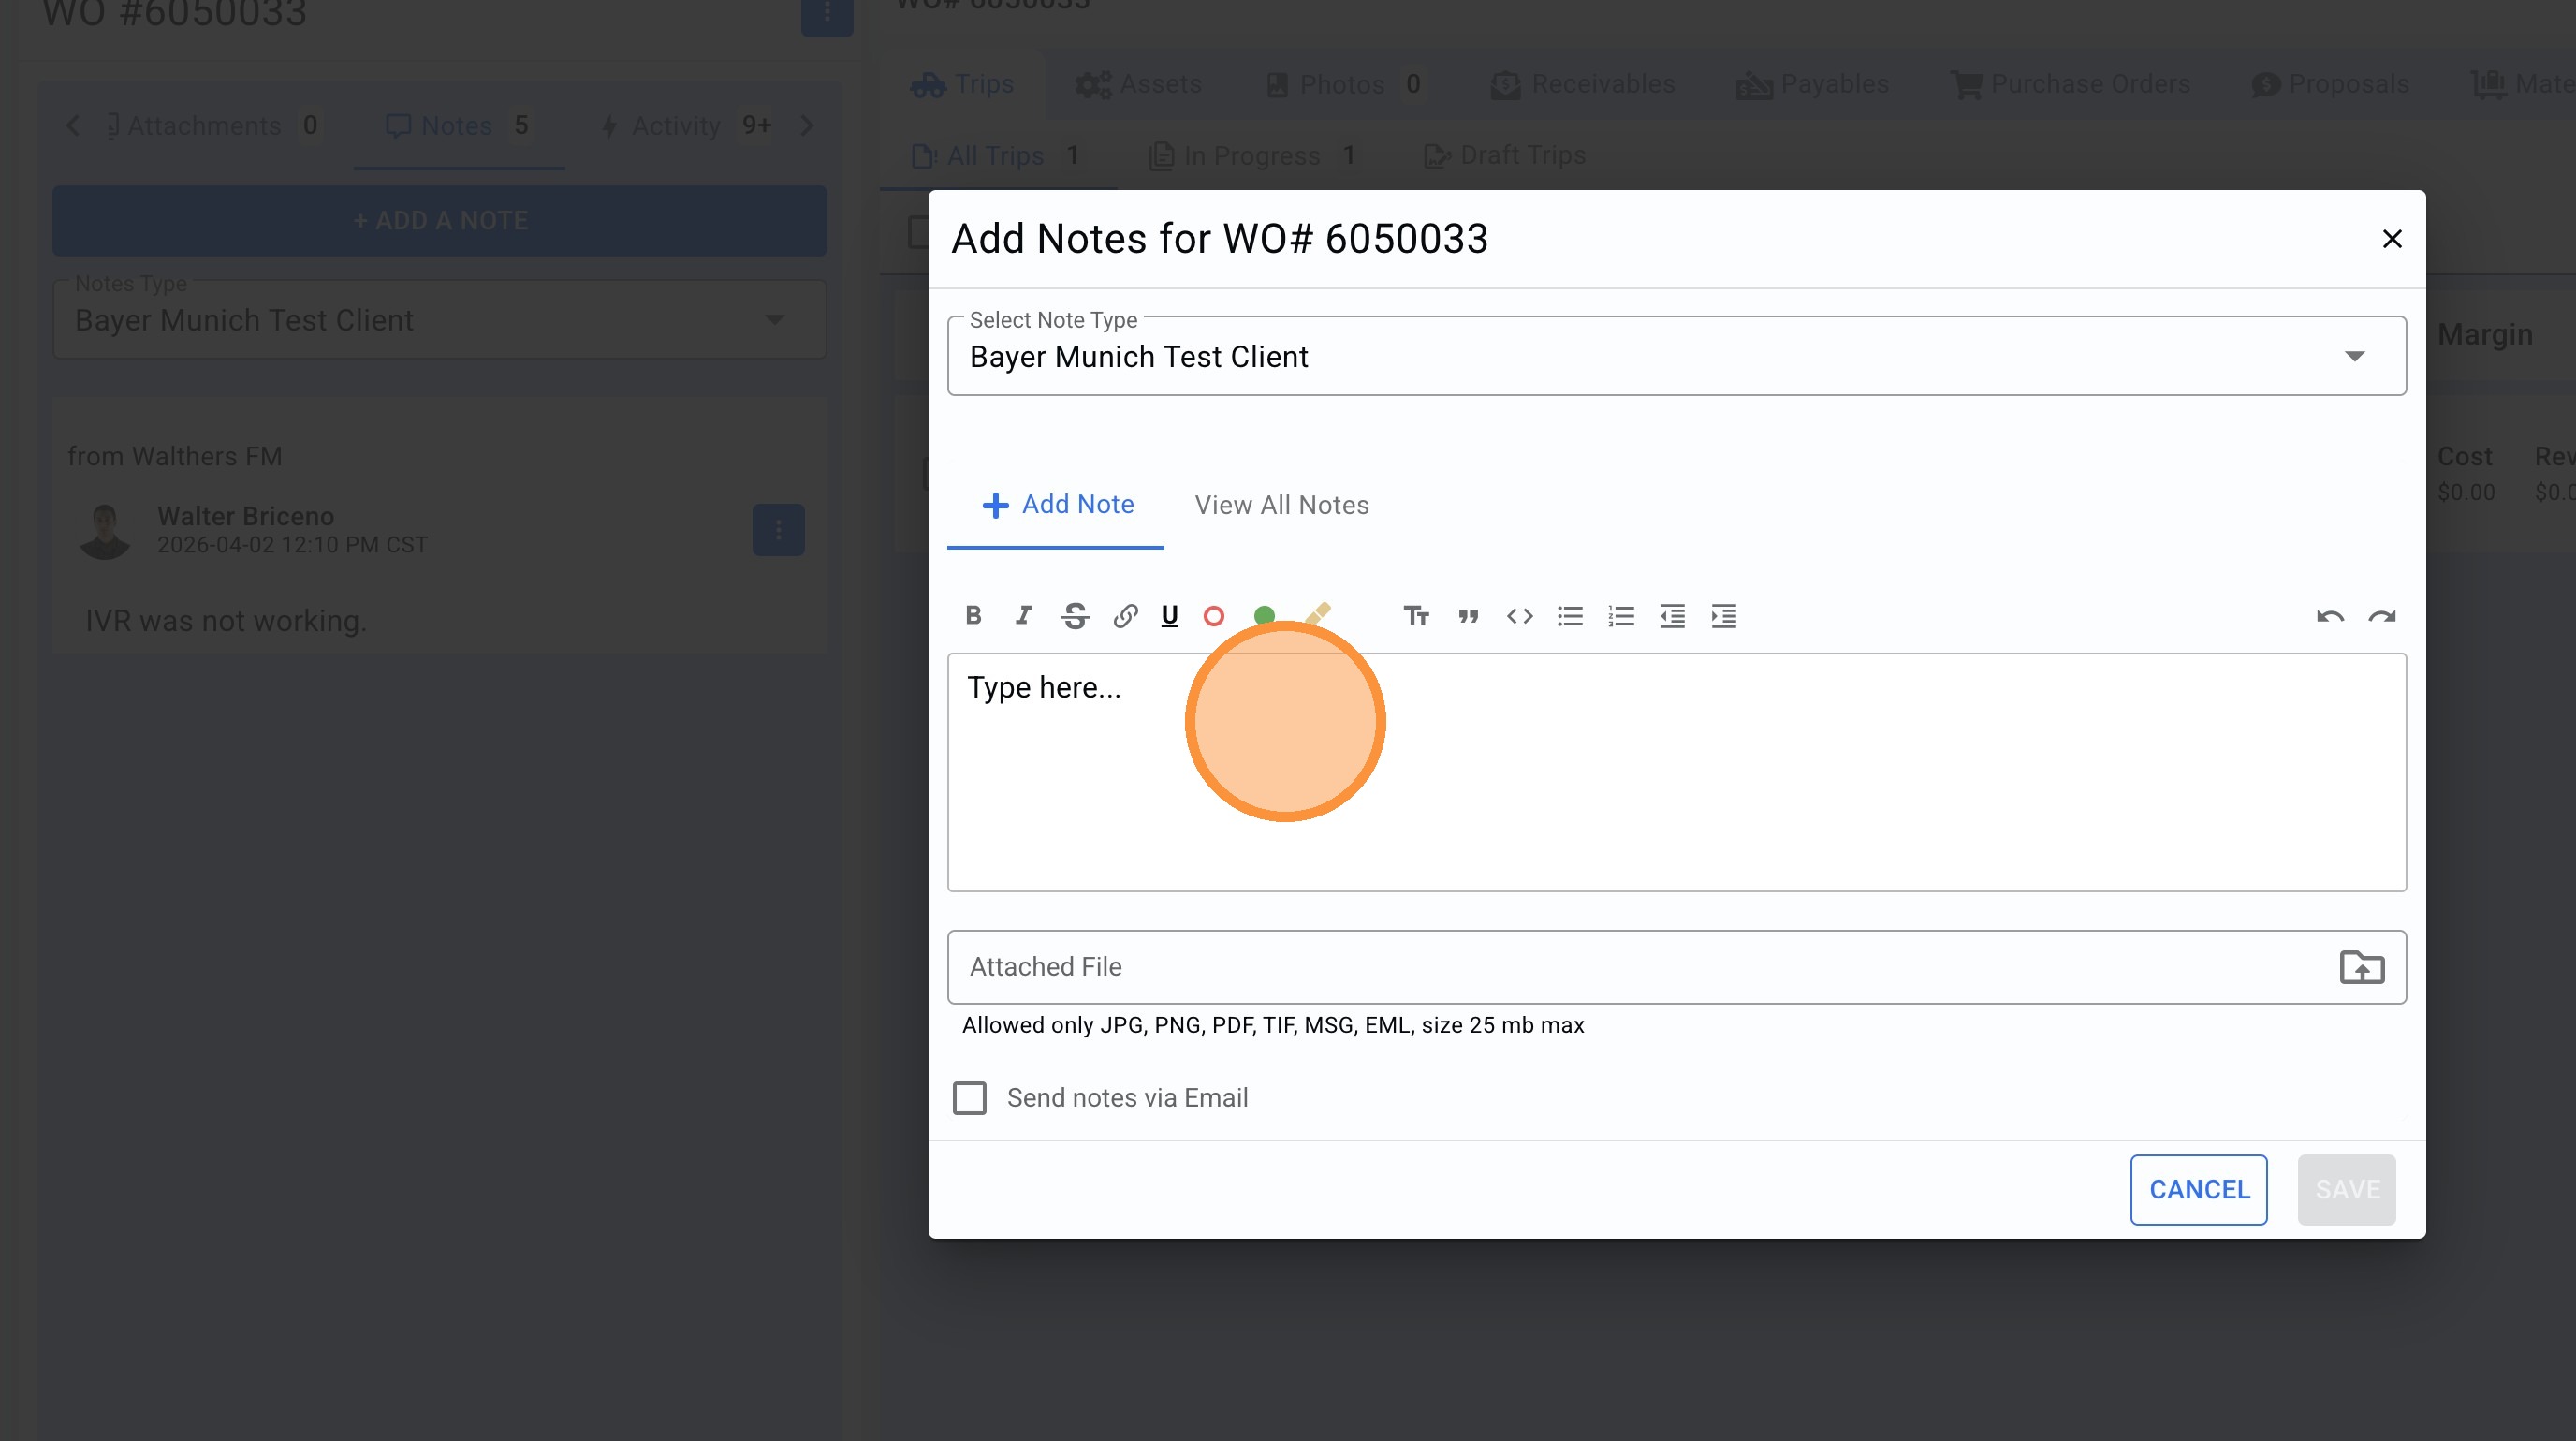
Task: Insert a block quote
Action: (1468, 616)
